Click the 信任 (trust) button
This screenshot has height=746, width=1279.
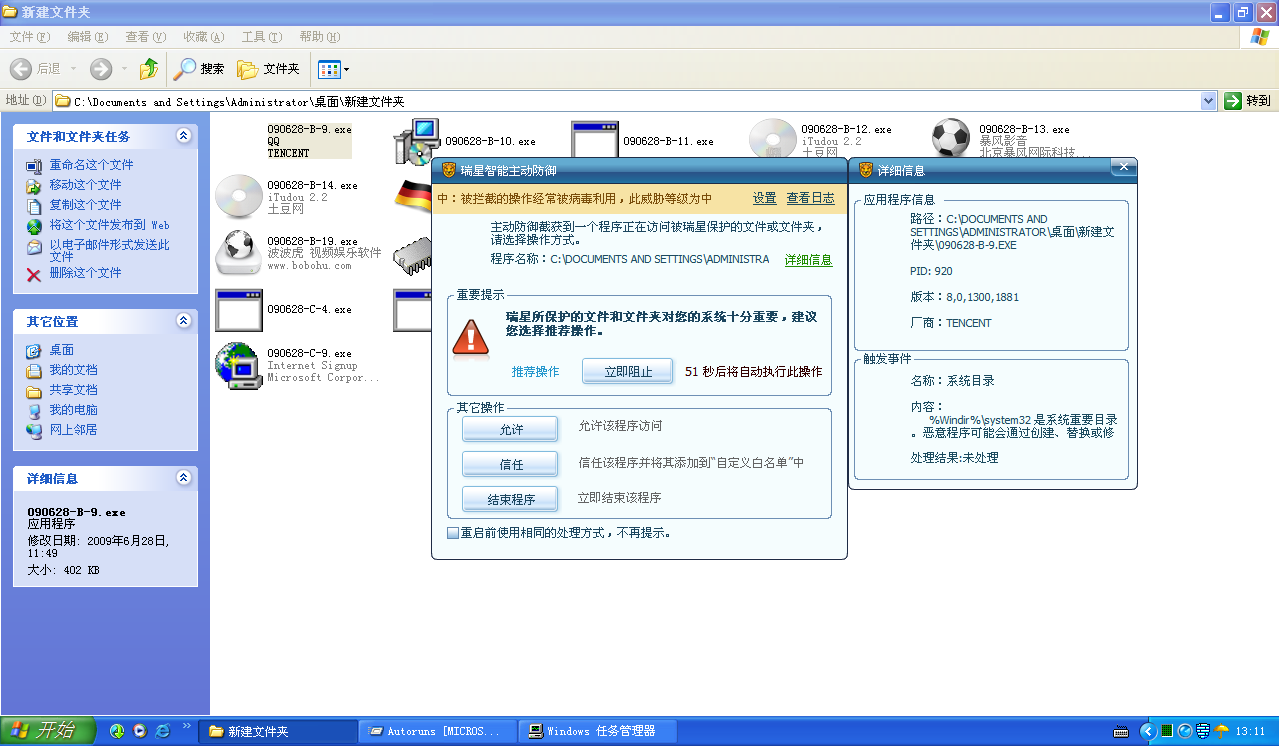pos(511,464)
